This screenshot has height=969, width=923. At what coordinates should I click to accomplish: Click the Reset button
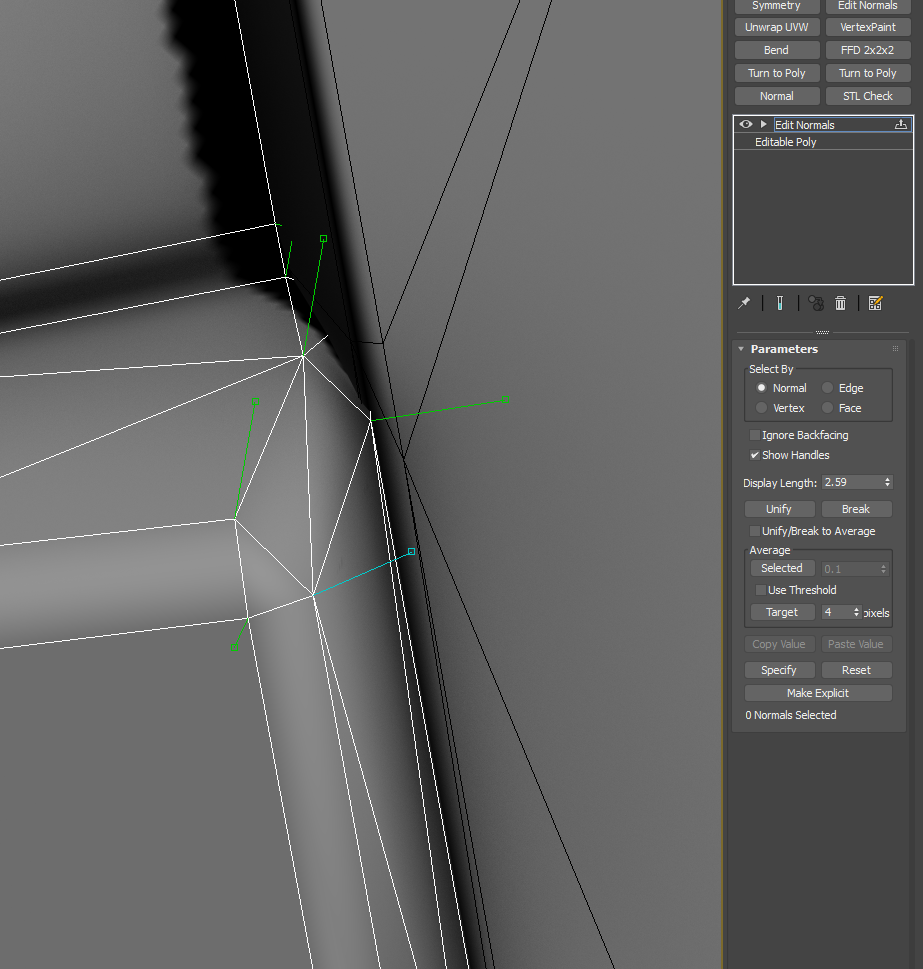856,670
